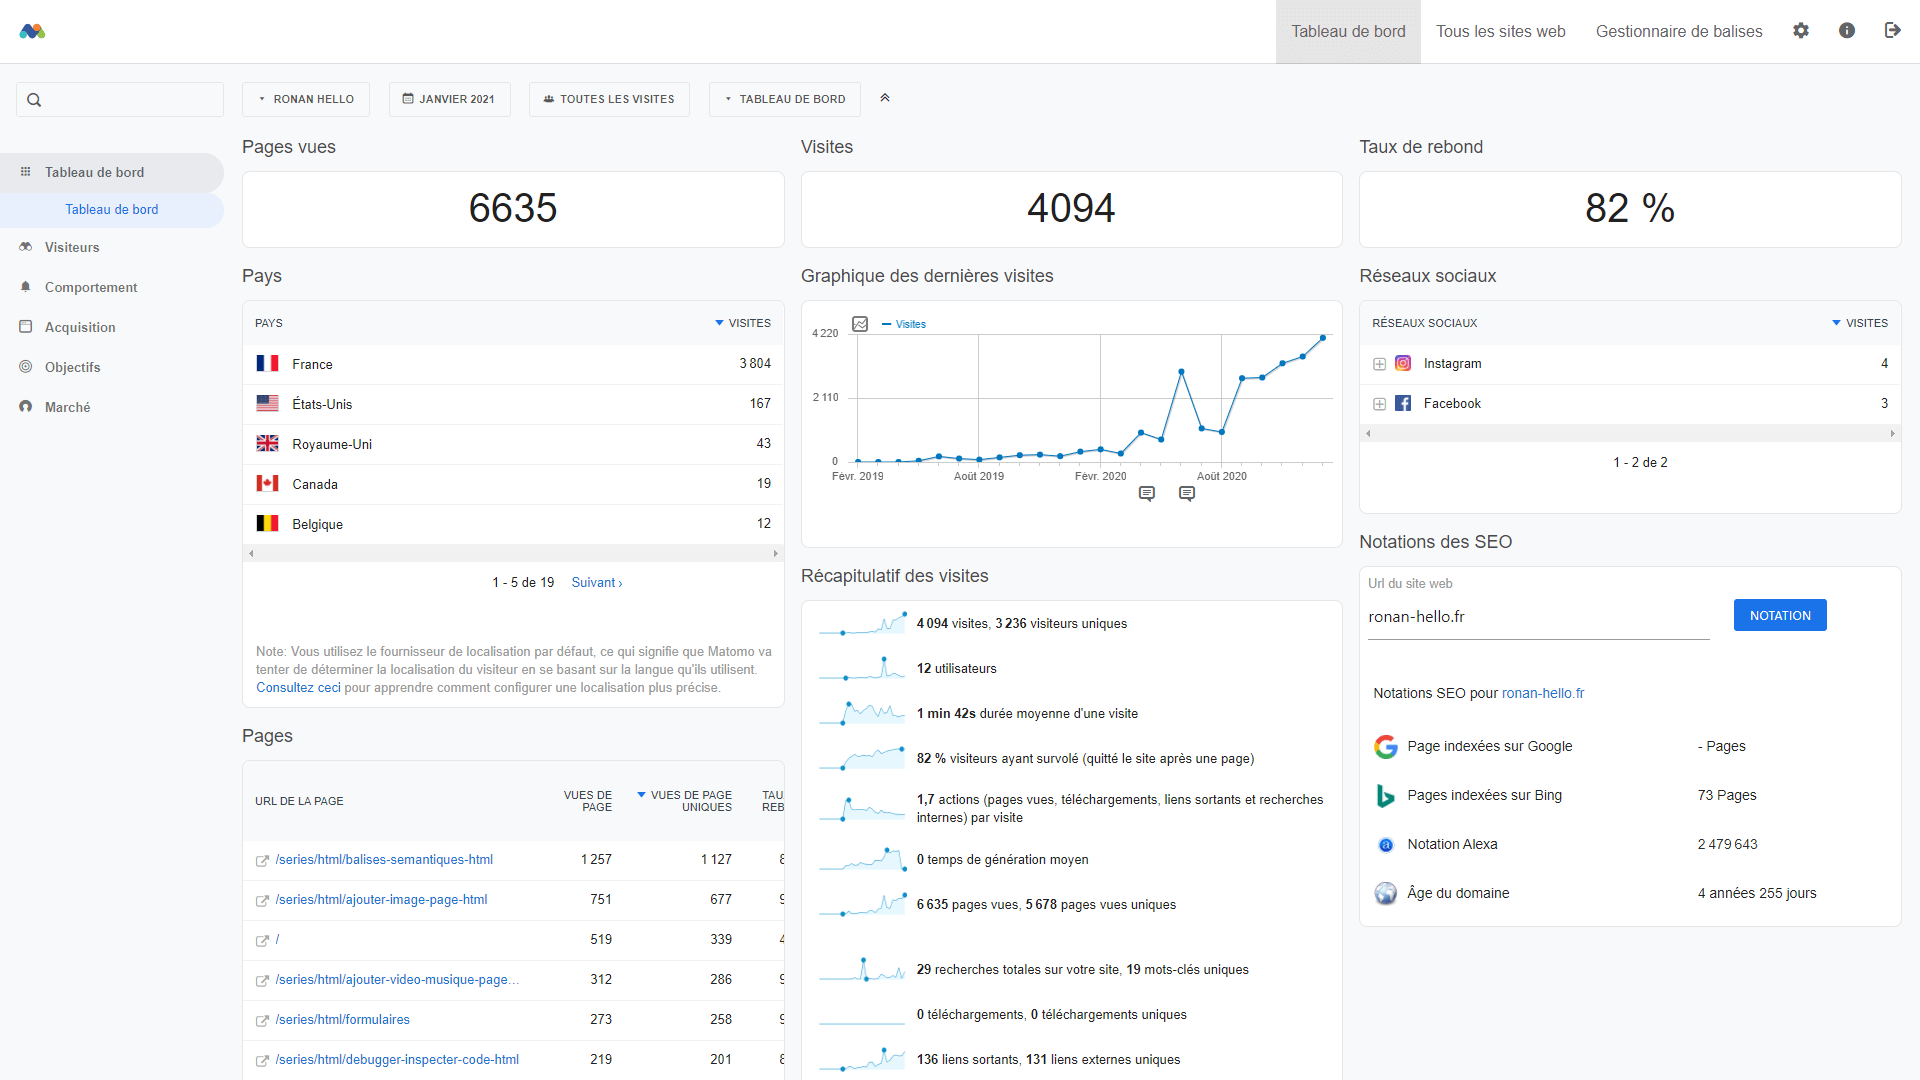Viewport: 1920px width, 1080px height.
Task: Click the info circle icon in header
Action: pyautogui.click(x=1847, y=31)
